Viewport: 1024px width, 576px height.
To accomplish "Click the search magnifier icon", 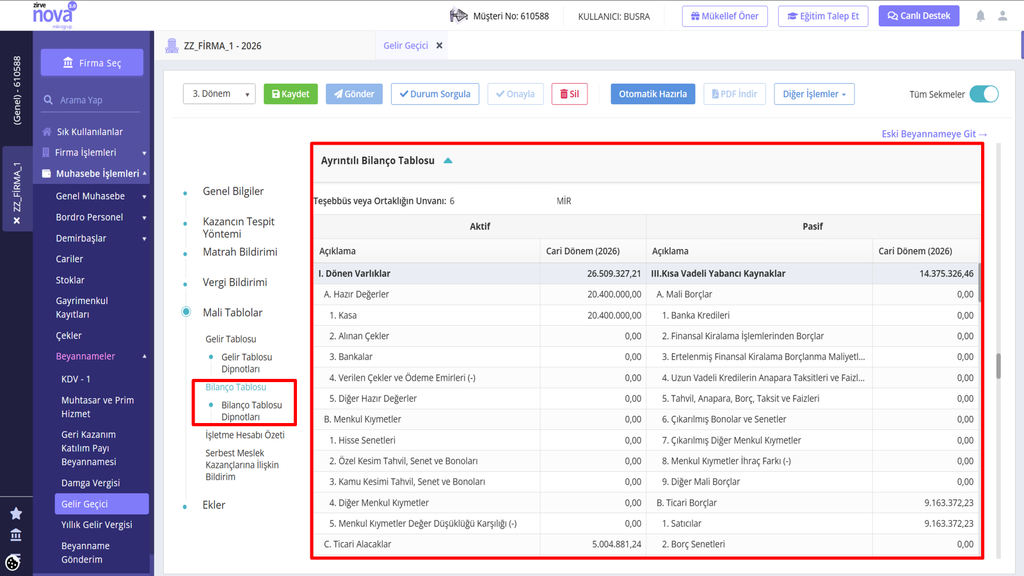I will coord(48,100).
